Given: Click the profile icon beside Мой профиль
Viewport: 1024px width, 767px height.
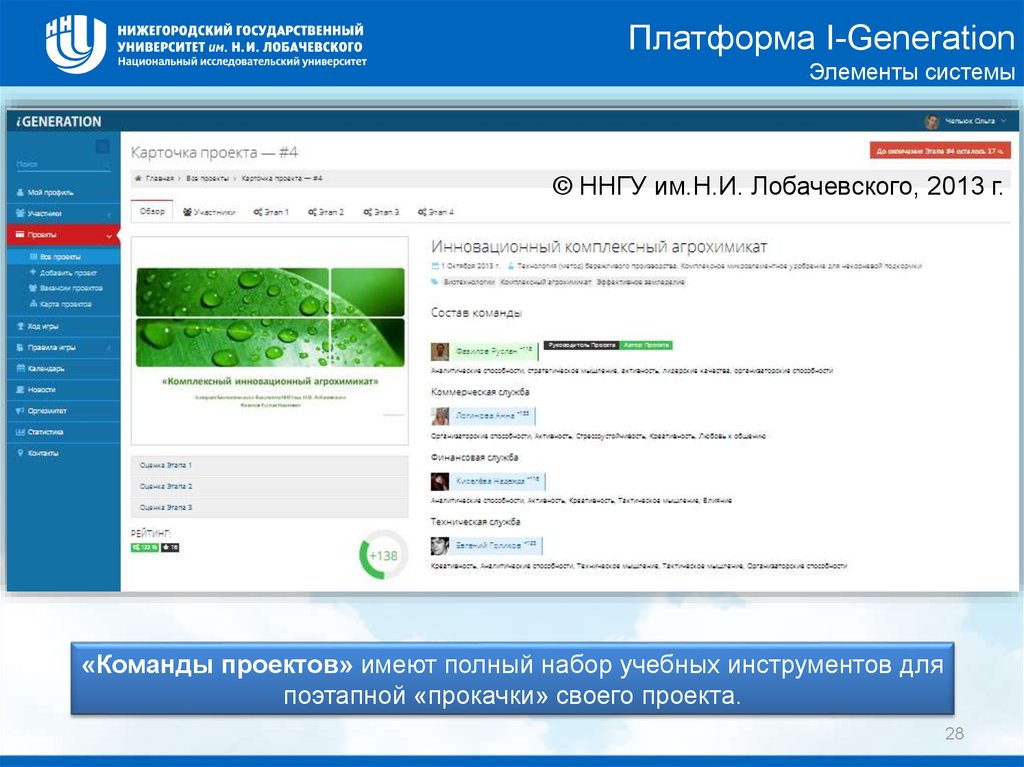Looking at the screenshot, I should point(21,192).
